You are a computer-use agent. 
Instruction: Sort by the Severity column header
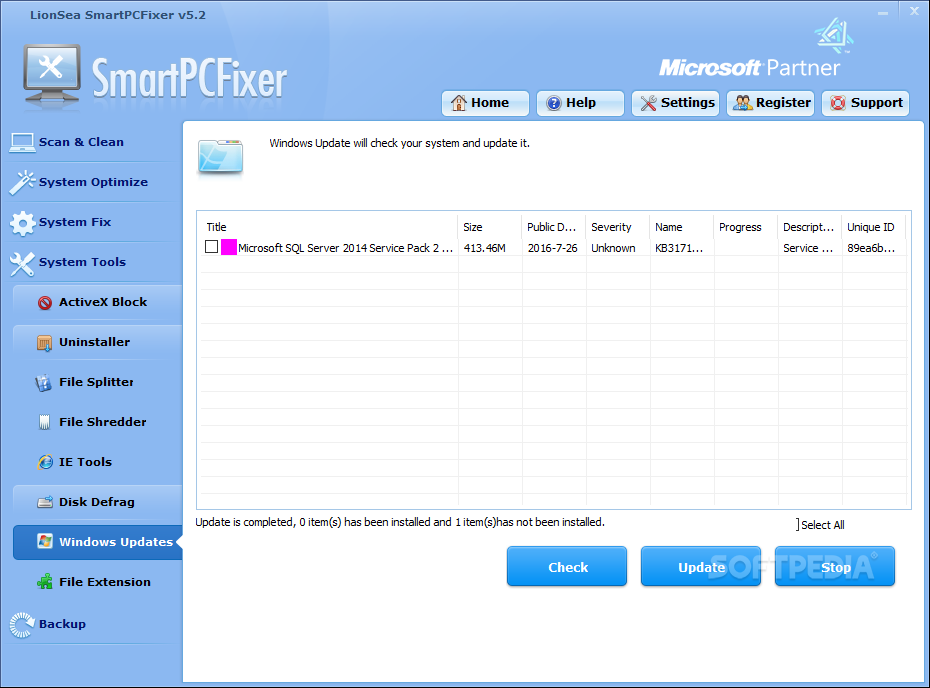tap(618, 227)
